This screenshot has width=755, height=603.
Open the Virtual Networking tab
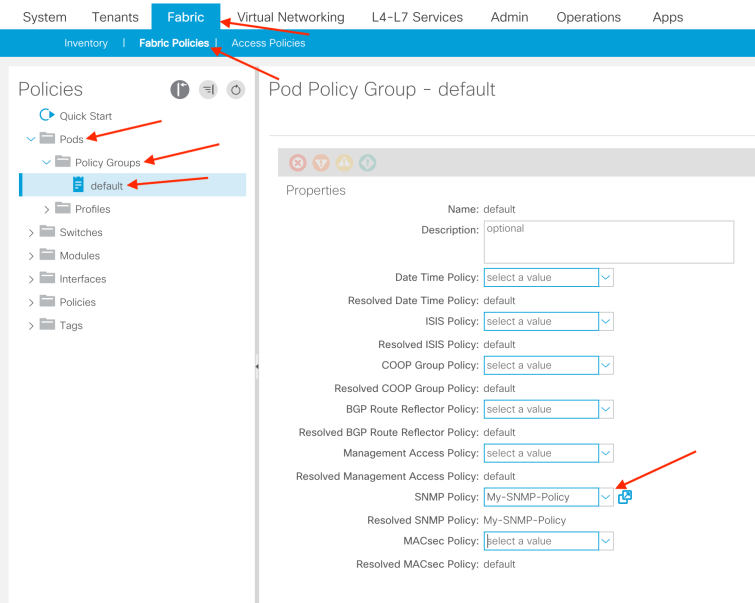290,17
